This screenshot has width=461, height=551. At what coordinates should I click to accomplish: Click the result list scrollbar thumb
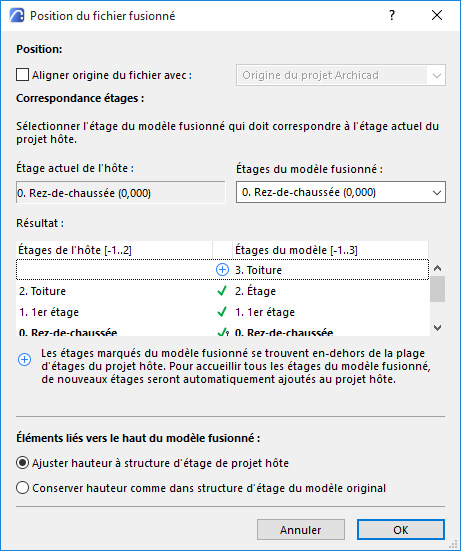(x=437, y=289)
